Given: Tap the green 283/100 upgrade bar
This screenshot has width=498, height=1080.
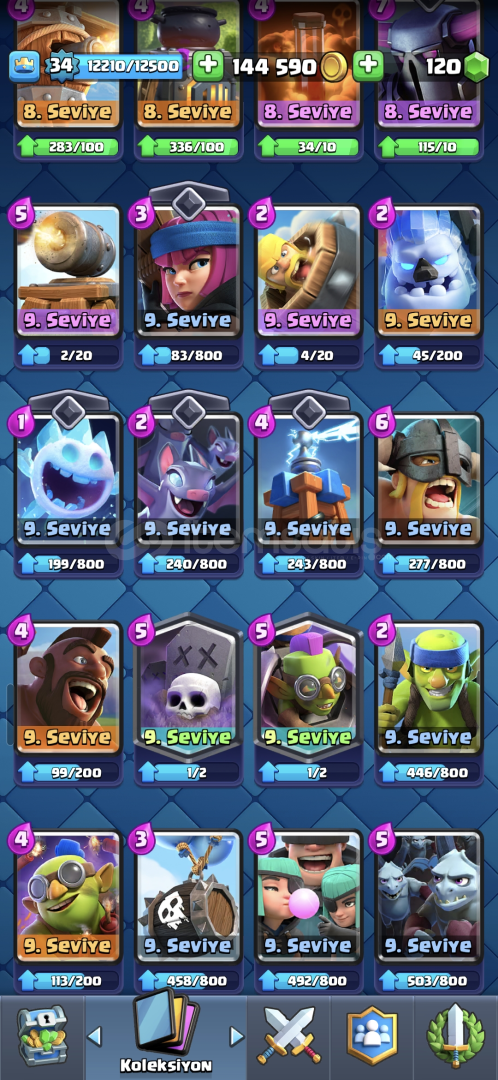Looking at the screenshot, I should click(x=68, y=147).
